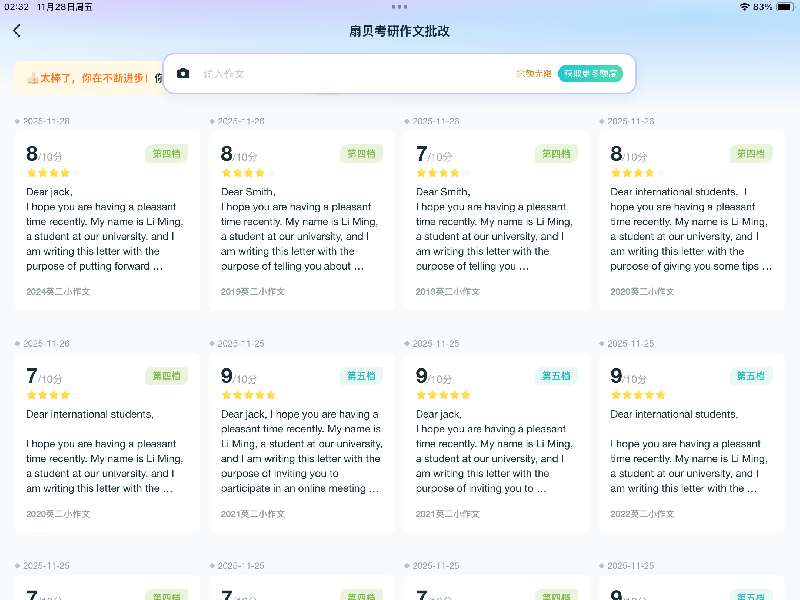
Task: Click the green 获取更多额度 button
Action: pyautogui.click(x=590, y=74)
